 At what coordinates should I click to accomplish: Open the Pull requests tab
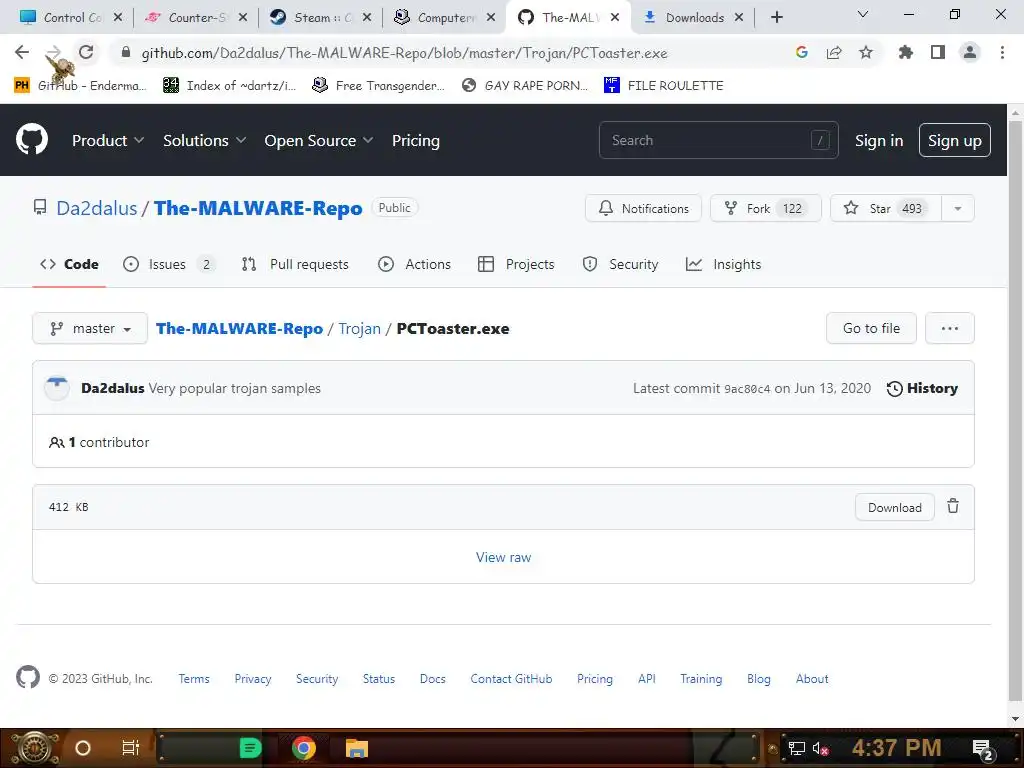click(295, 264)
